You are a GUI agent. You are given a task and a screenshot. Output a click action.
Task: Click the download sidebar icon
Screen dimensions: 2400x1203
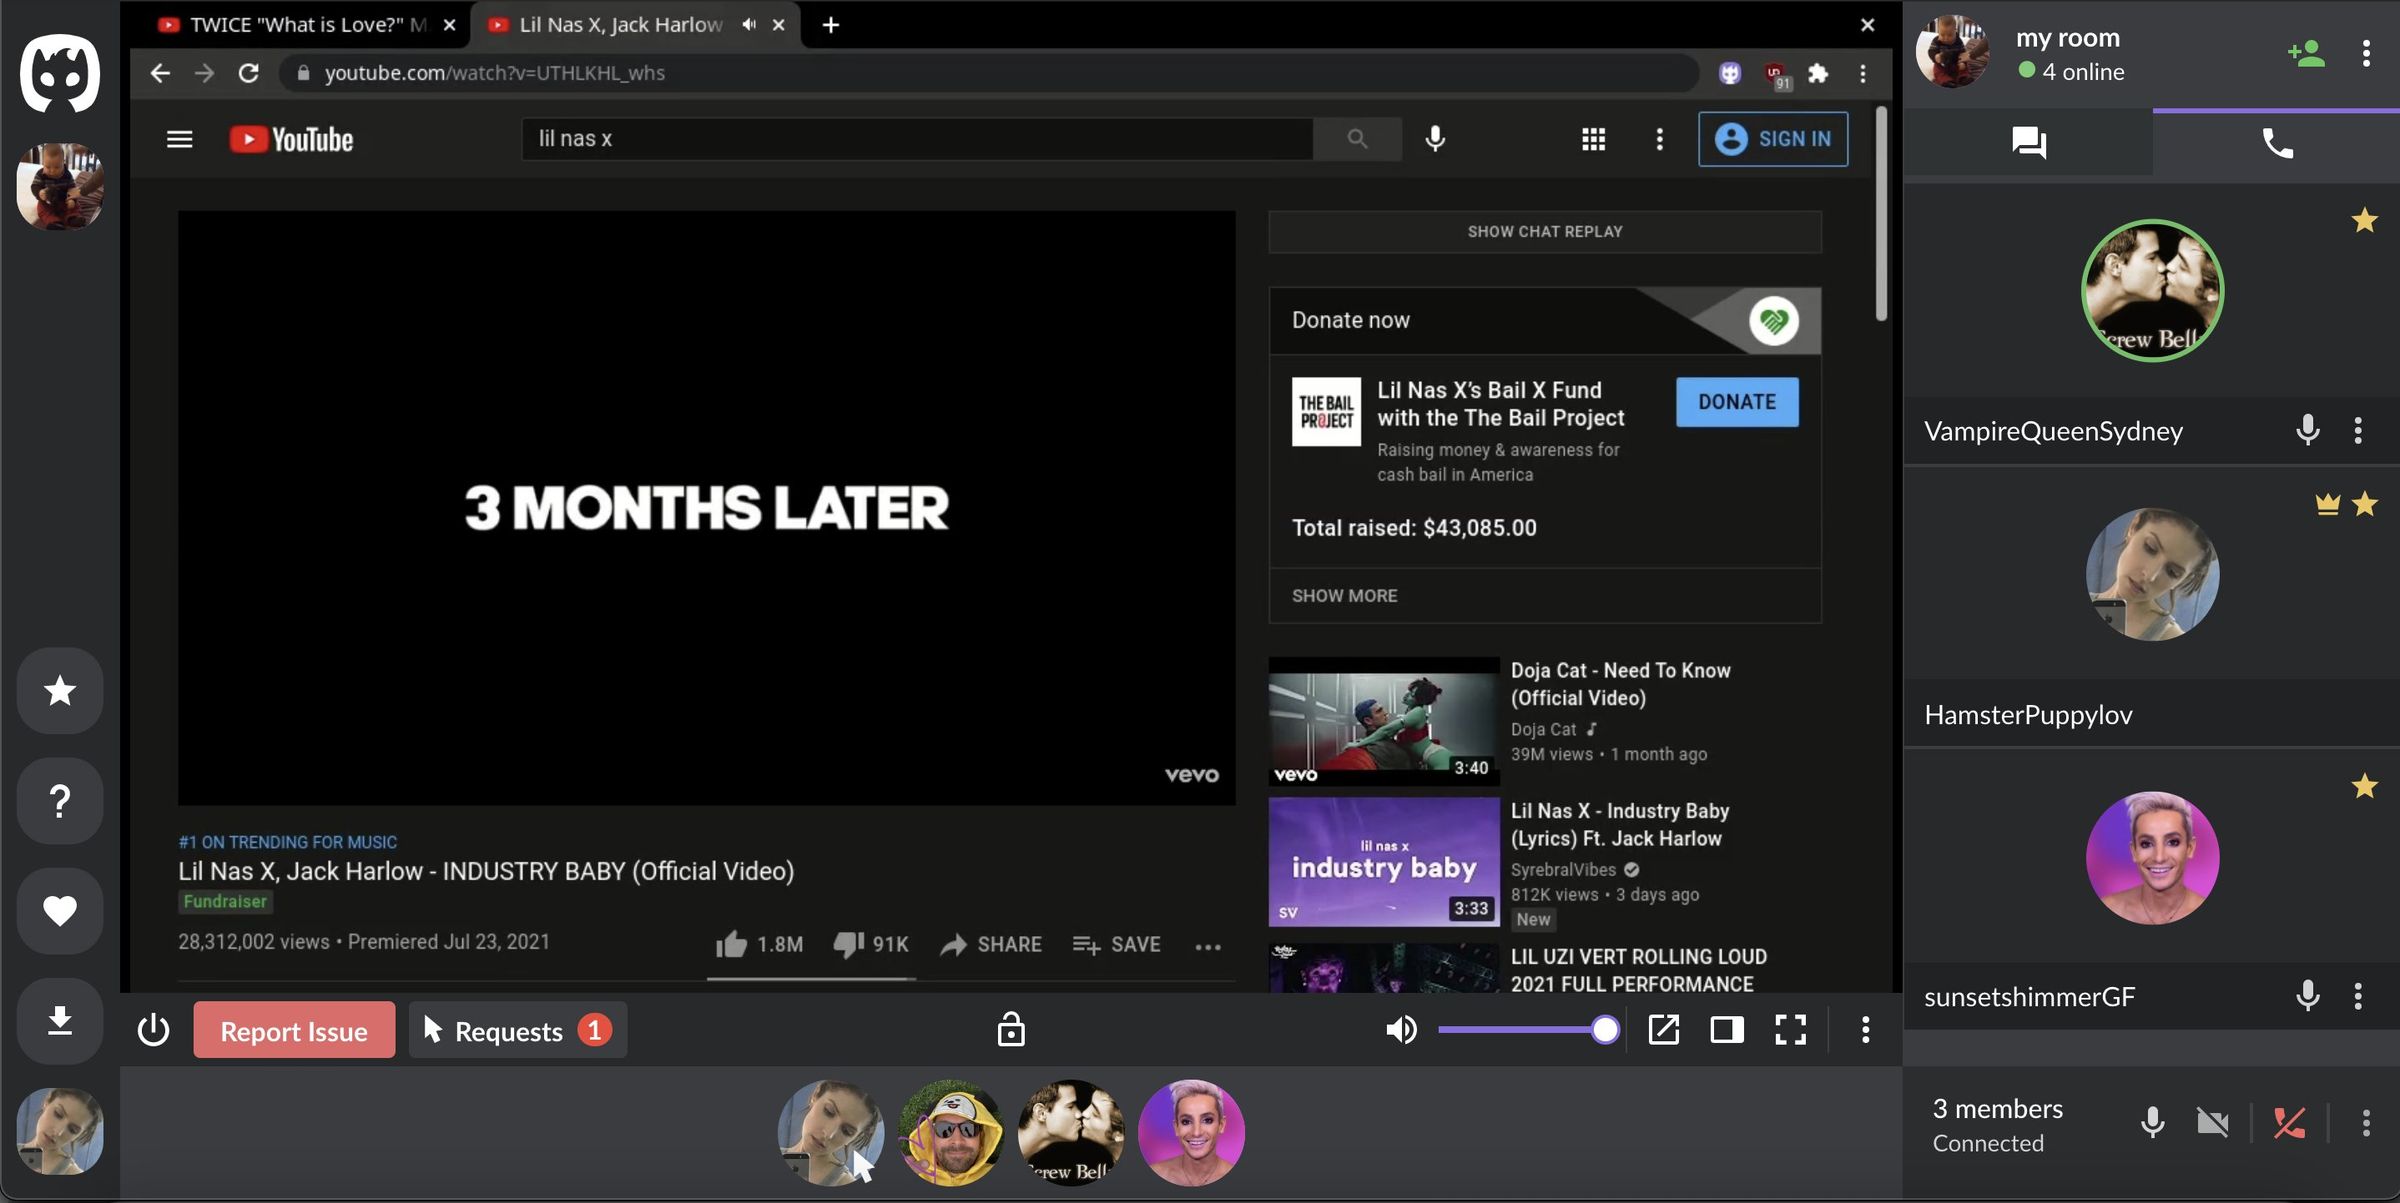point(60,1020)
